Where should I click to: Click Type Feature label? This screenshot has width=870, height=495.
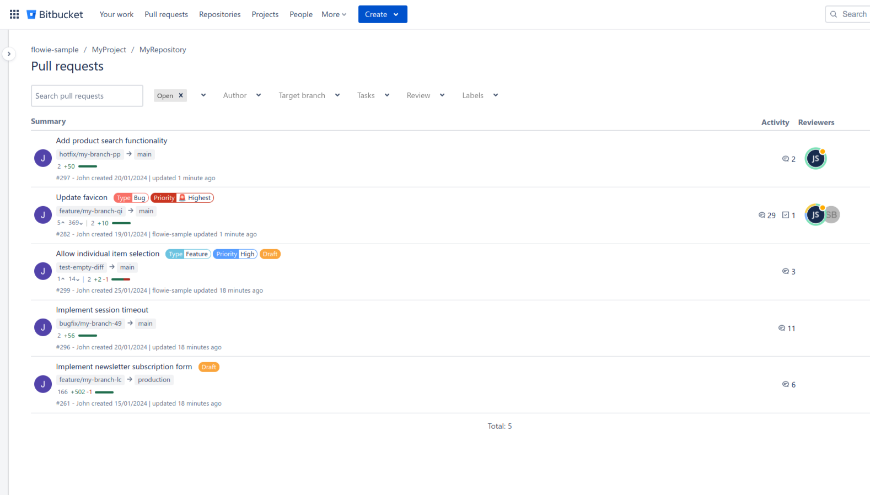coord(188,254)
